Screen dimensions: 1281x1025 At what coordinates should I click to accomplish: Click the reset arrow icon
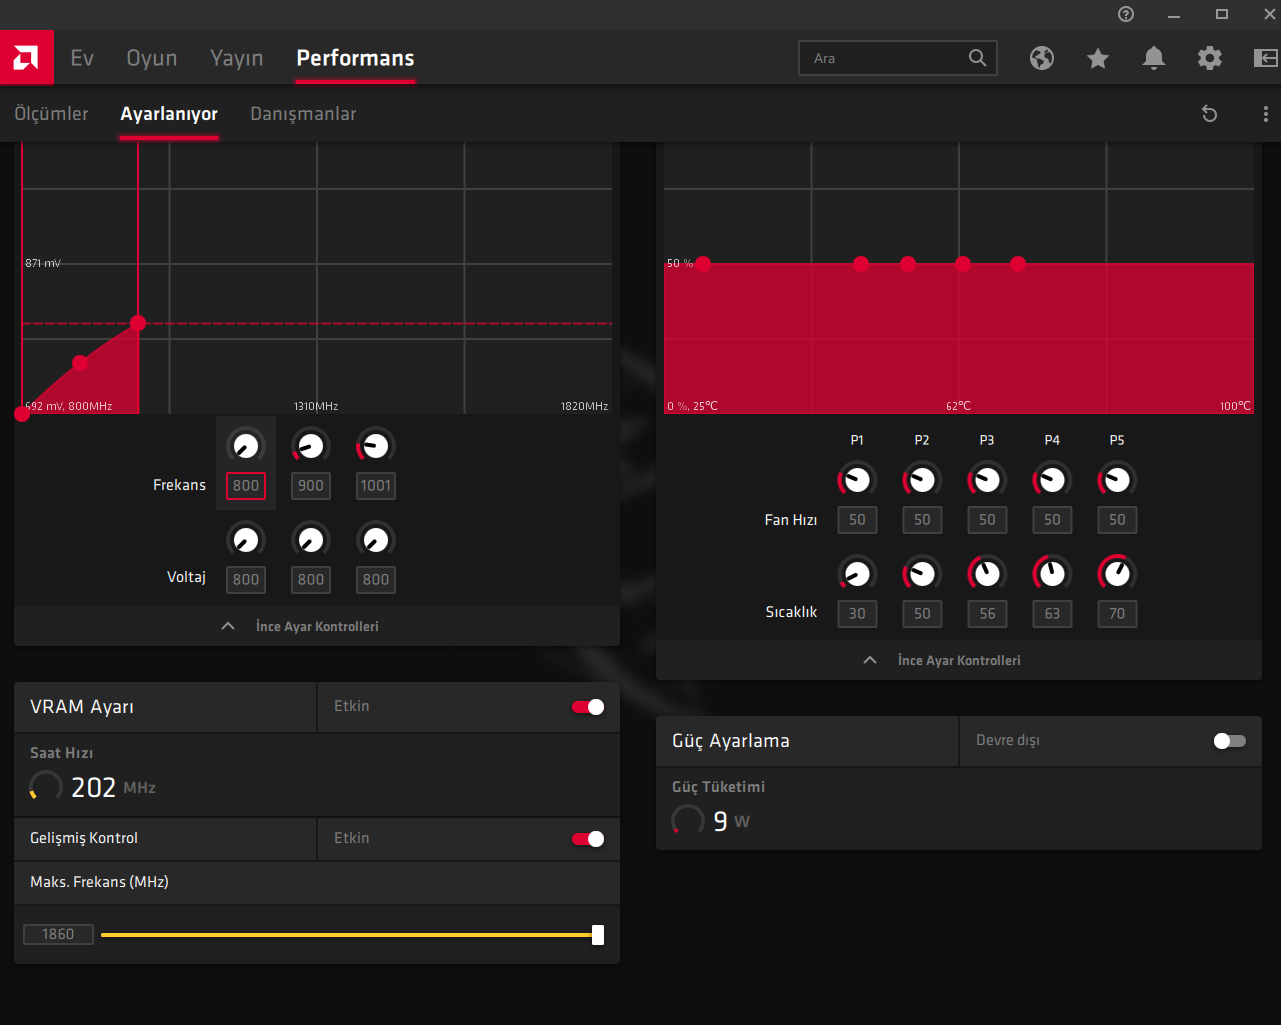click(x=1209, y=114)
